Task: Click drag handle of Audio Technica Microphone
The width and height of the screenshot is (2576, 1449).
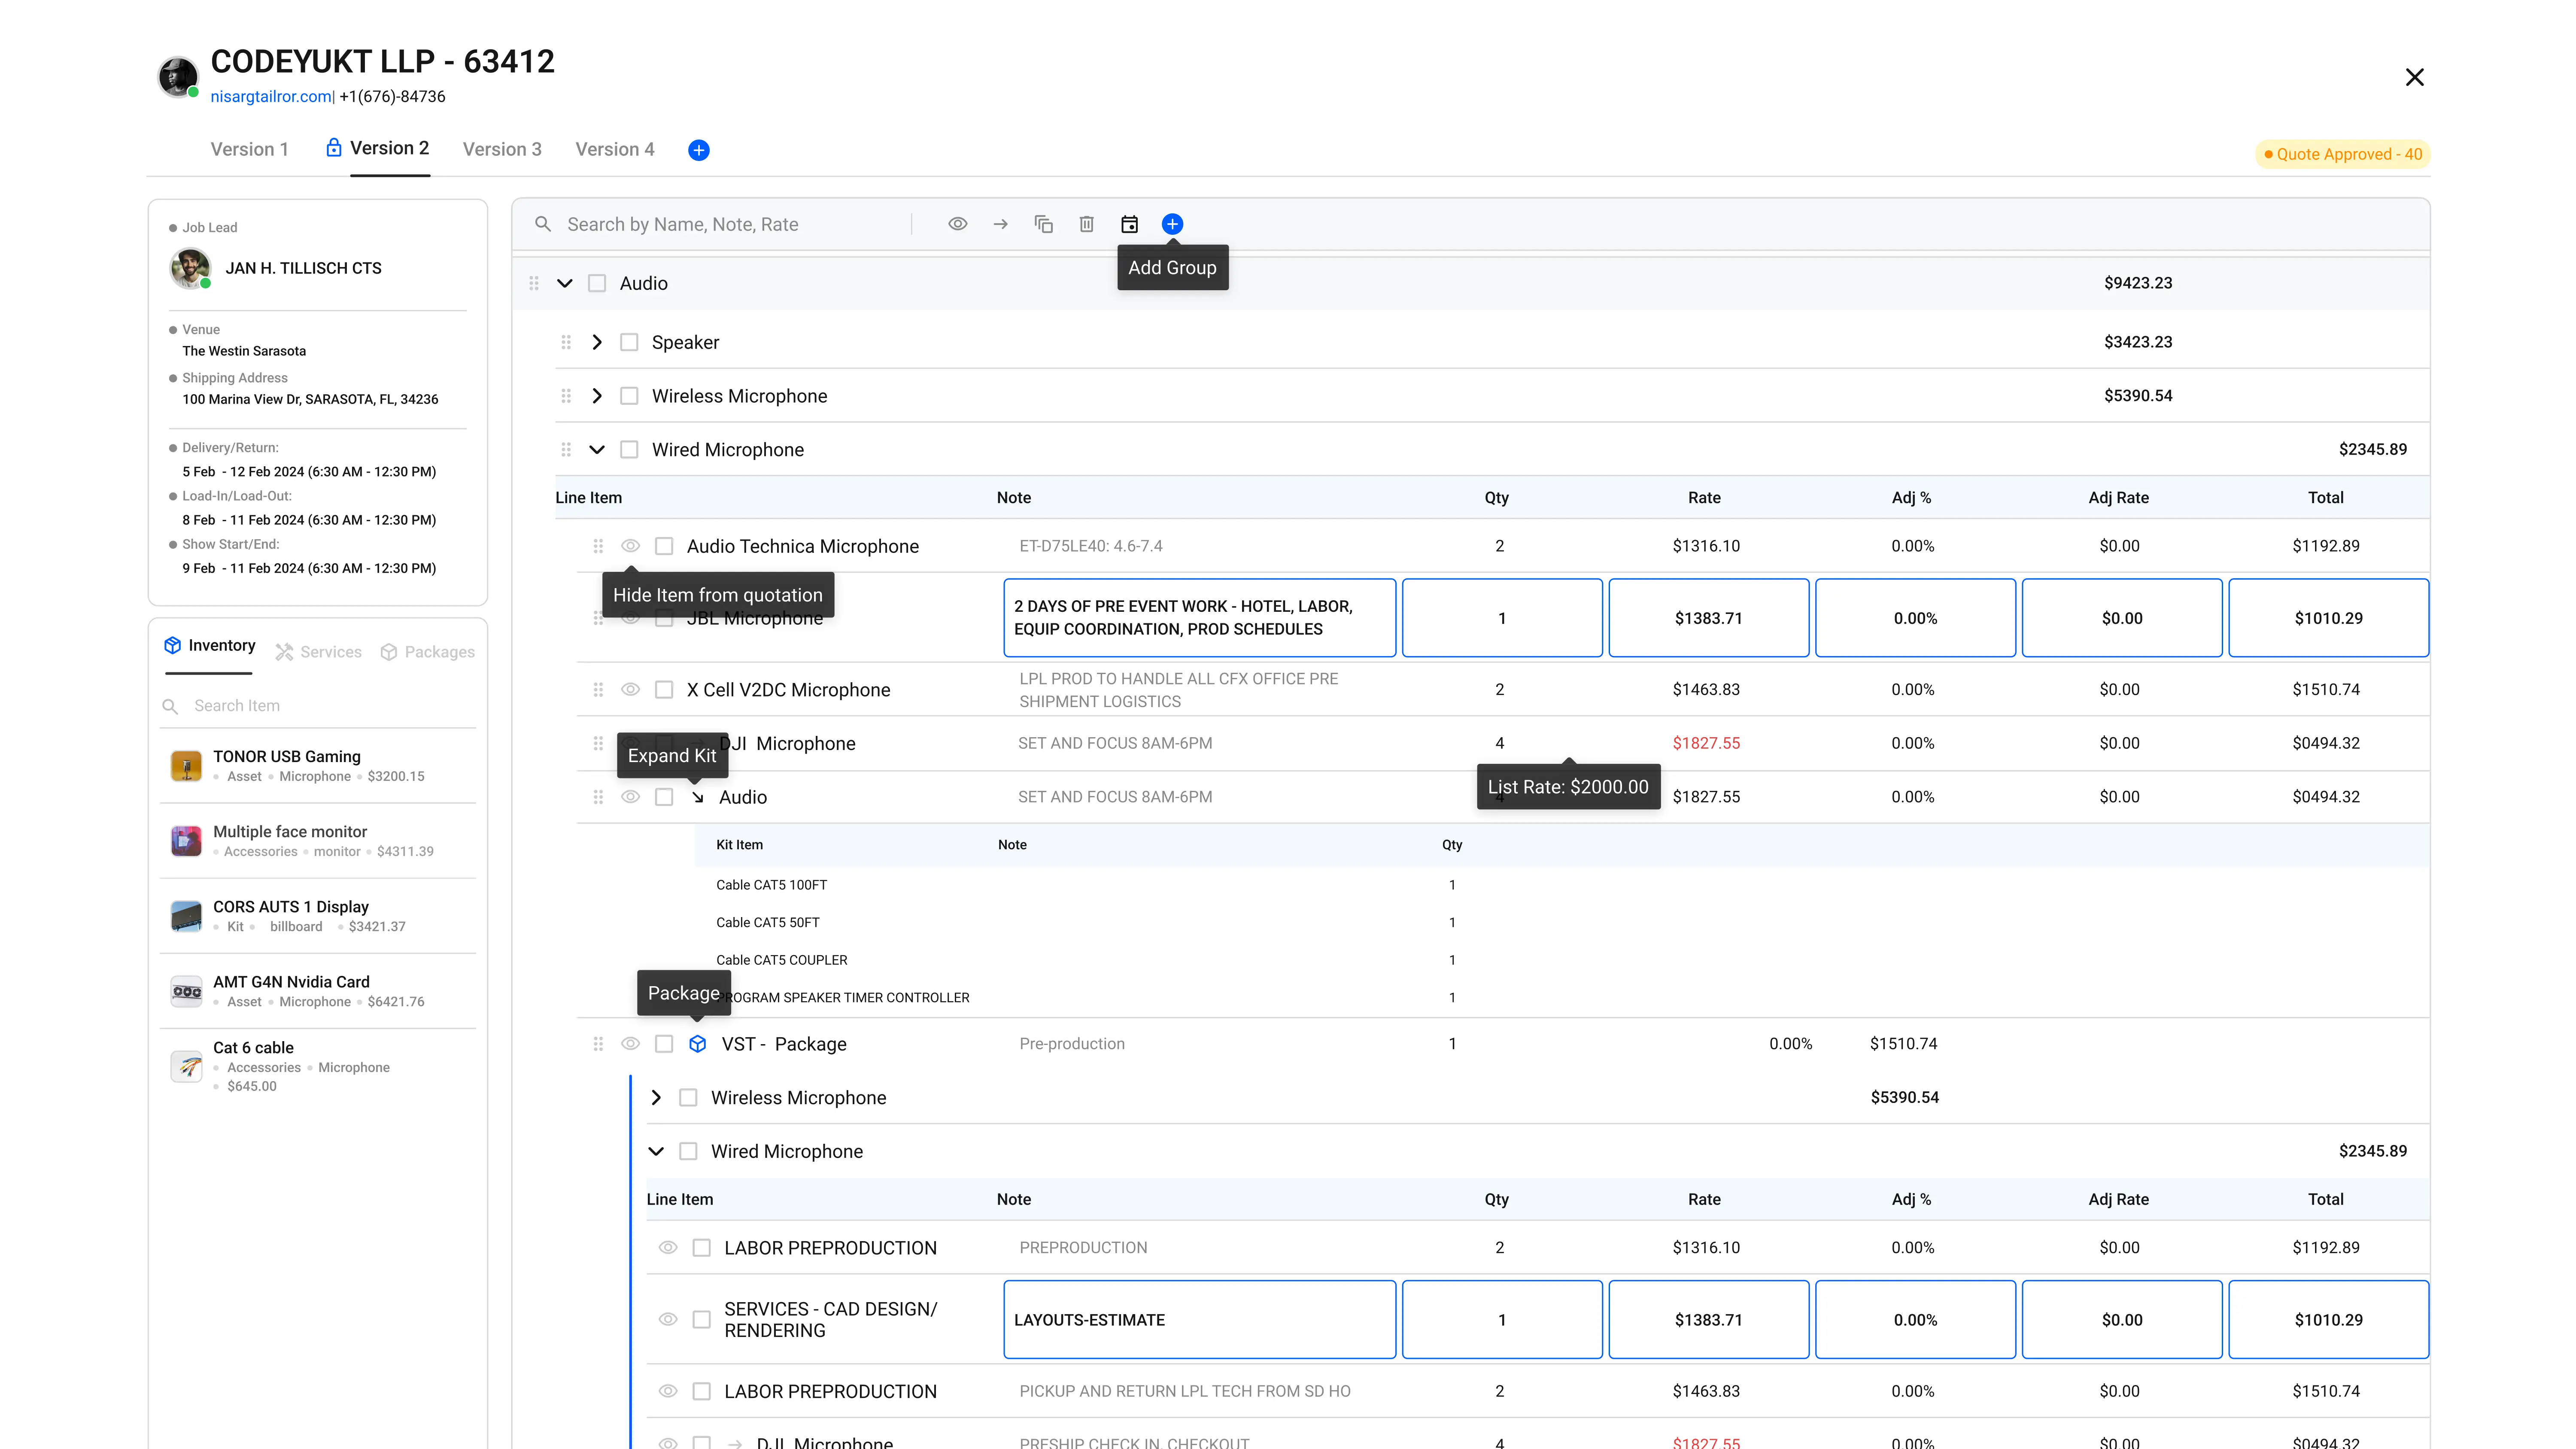Action: (x=598, y=546)
